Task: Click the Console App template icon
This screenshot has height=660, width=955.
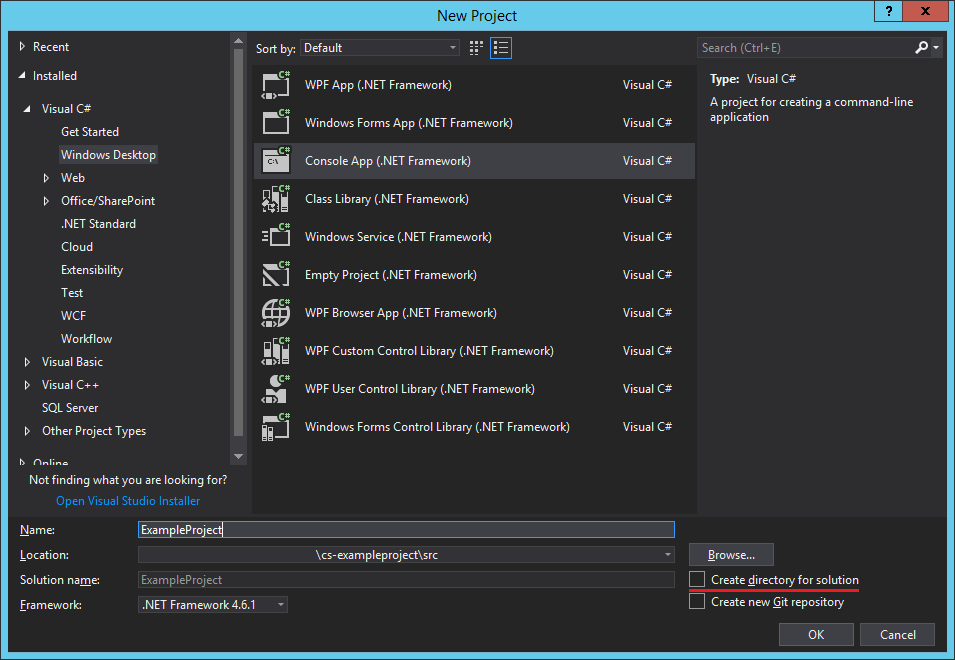Action: (276, 161)
